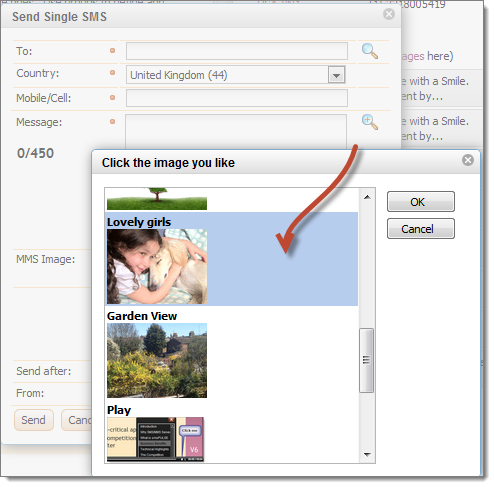Confirm selection with the OK button

coord(421,202)
